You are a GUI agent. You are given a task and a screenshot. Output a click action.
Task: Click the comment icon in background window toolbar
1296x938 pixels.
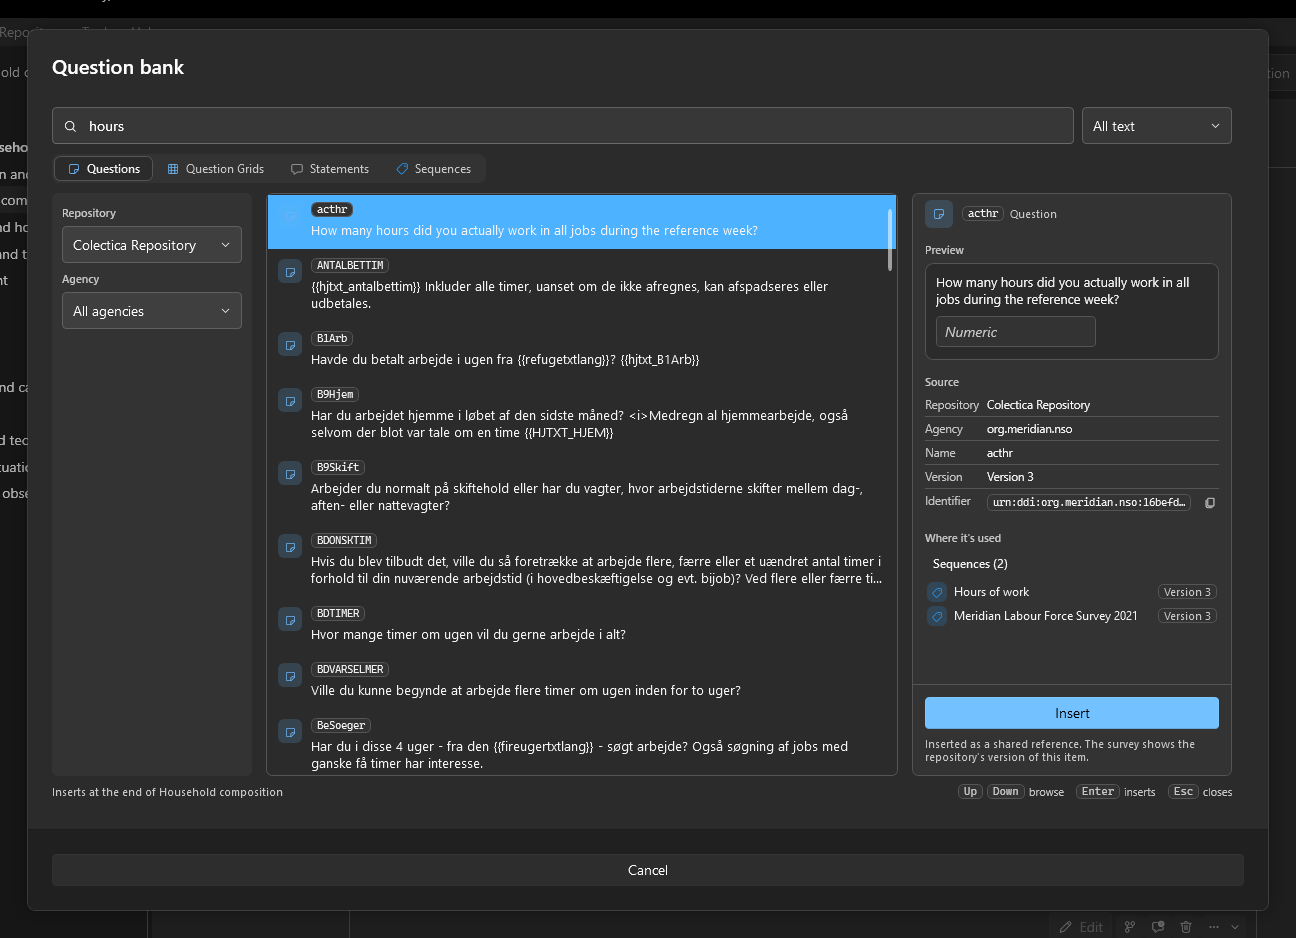[1158, 927]
